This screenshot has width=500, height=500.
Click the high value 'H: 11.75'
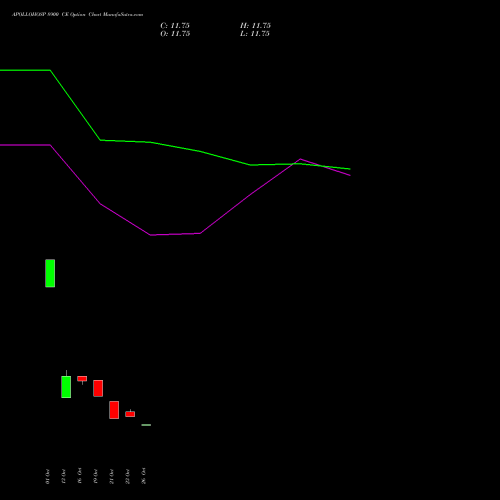(255, 26)
